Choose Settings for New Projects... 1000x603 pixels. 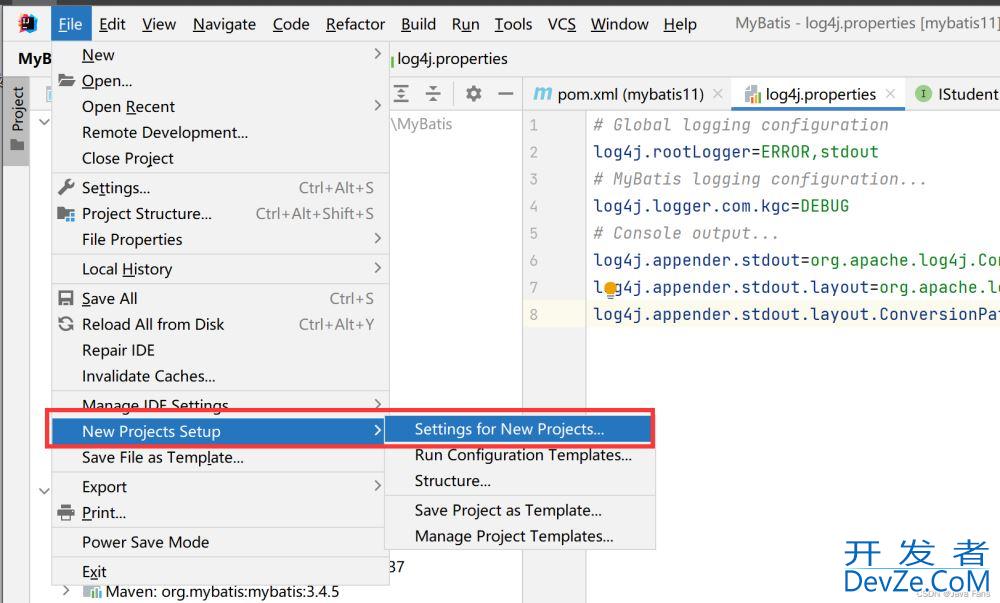click(519, 429)
